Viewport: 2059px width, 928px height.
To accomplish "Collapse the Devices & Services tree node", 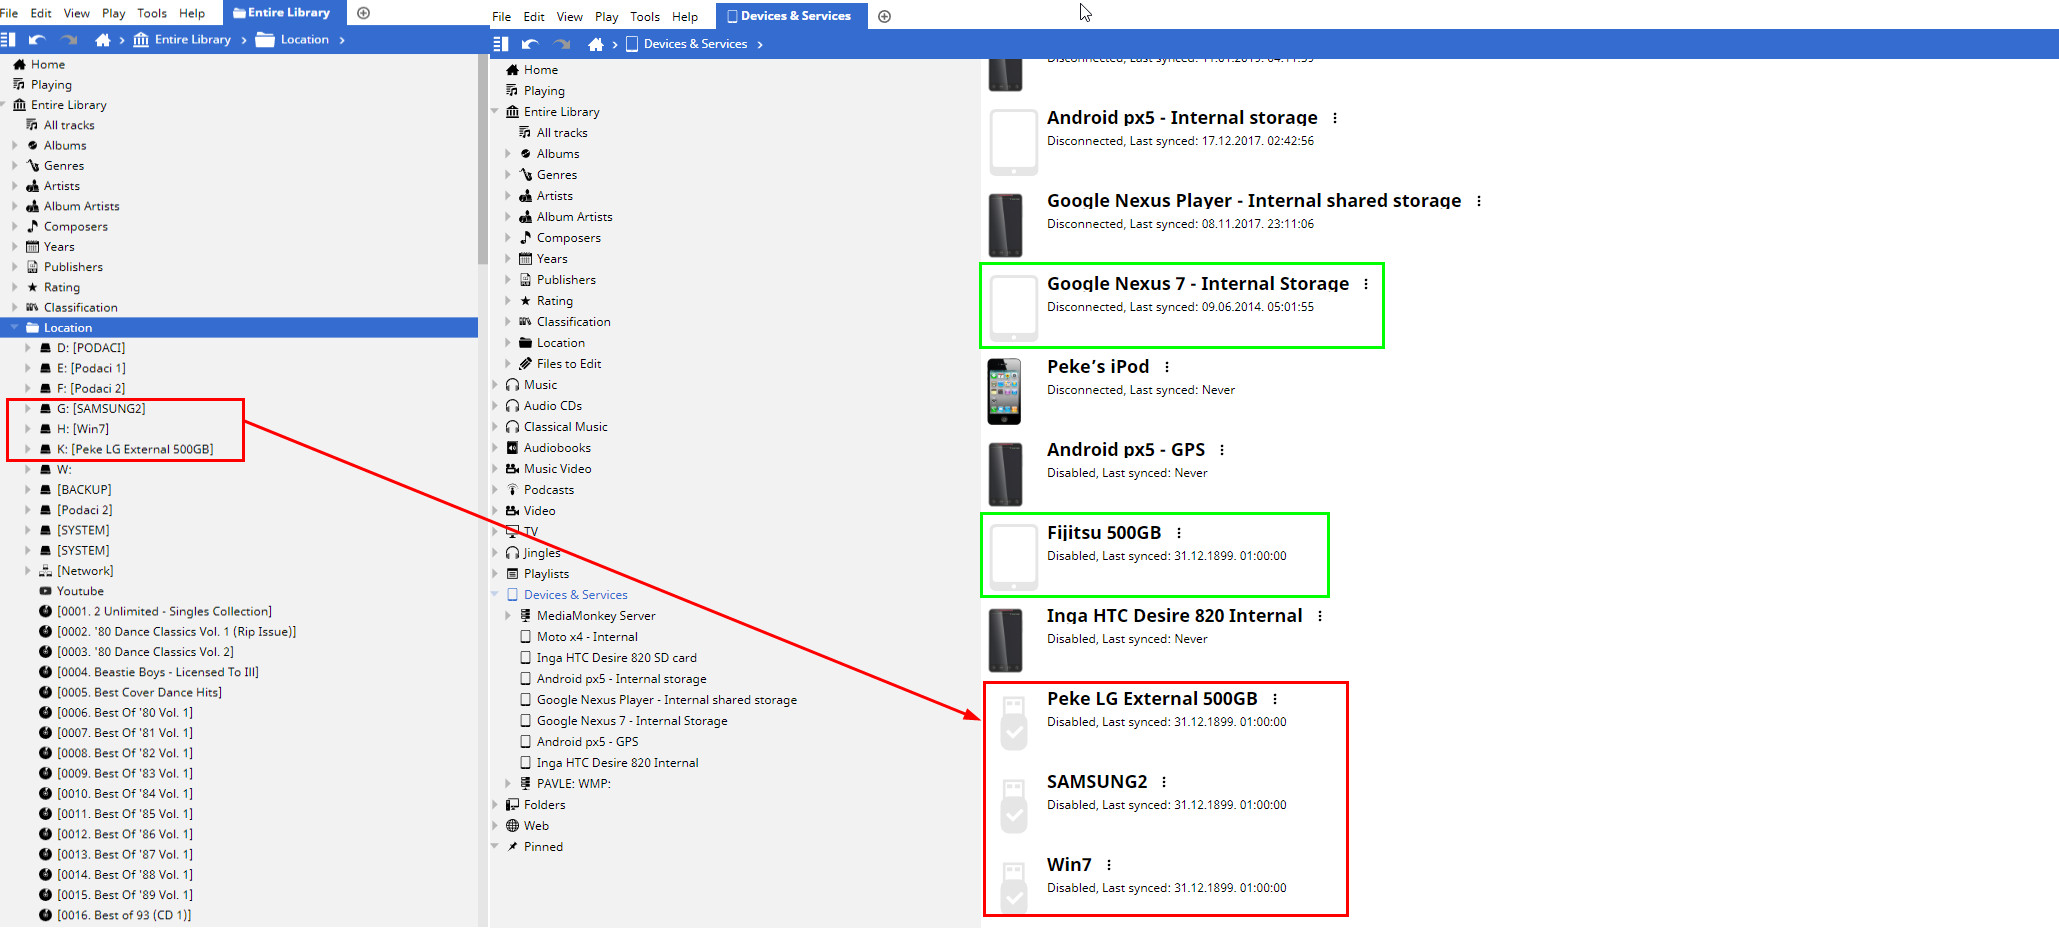I will pyautogui.click(x=495, y=595).
